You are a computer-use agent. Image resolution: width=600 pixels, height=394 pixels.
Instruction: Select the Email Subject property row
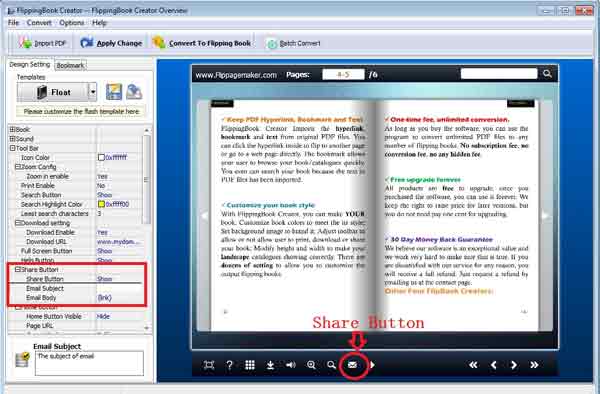coord(75,288)
